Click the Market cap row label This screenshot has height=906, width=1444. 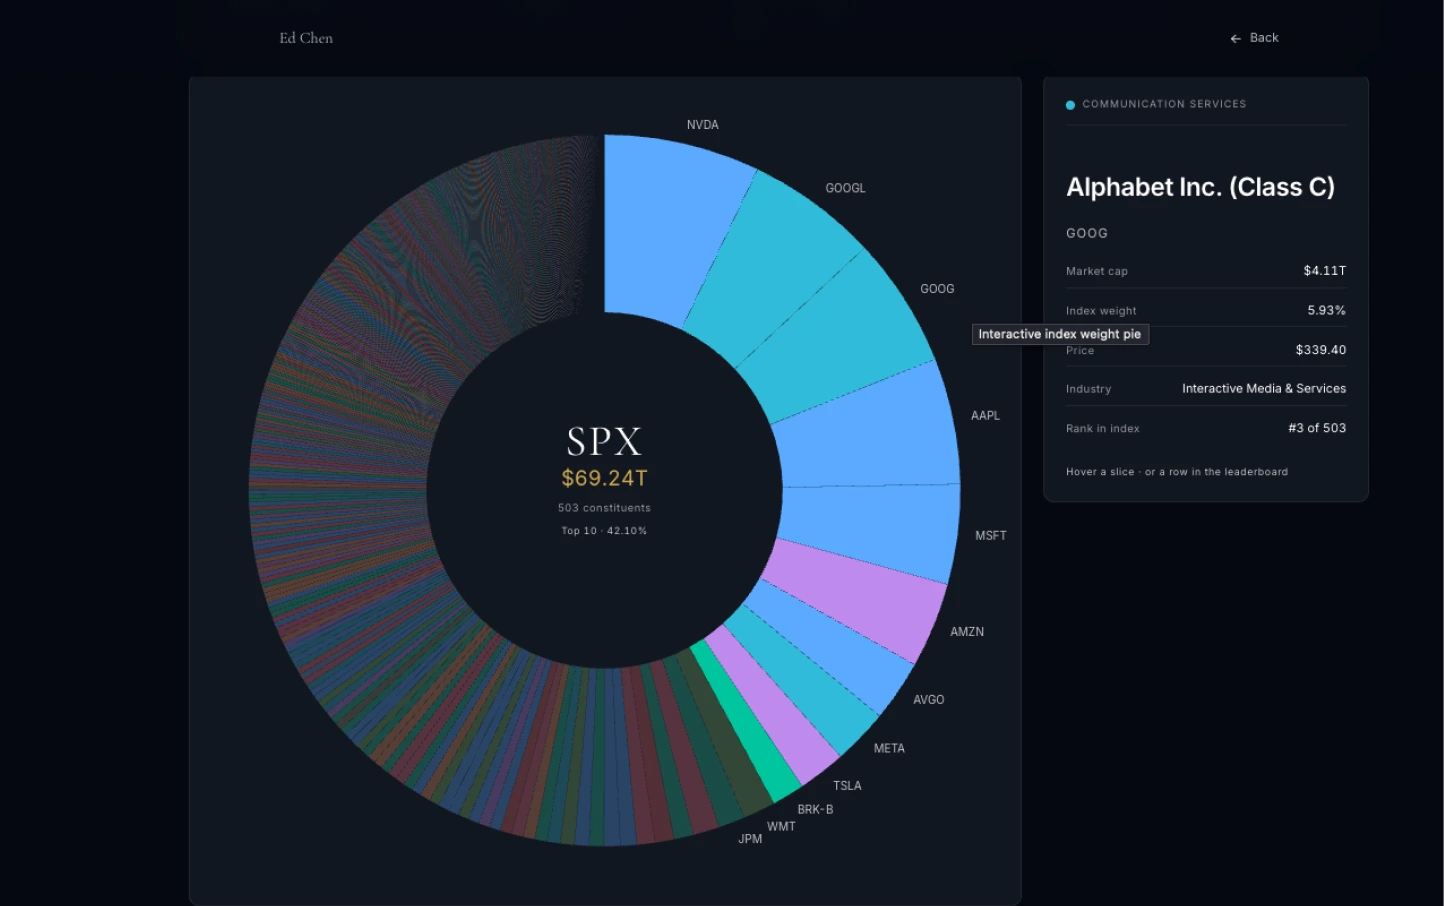(x=1097, y=271)
